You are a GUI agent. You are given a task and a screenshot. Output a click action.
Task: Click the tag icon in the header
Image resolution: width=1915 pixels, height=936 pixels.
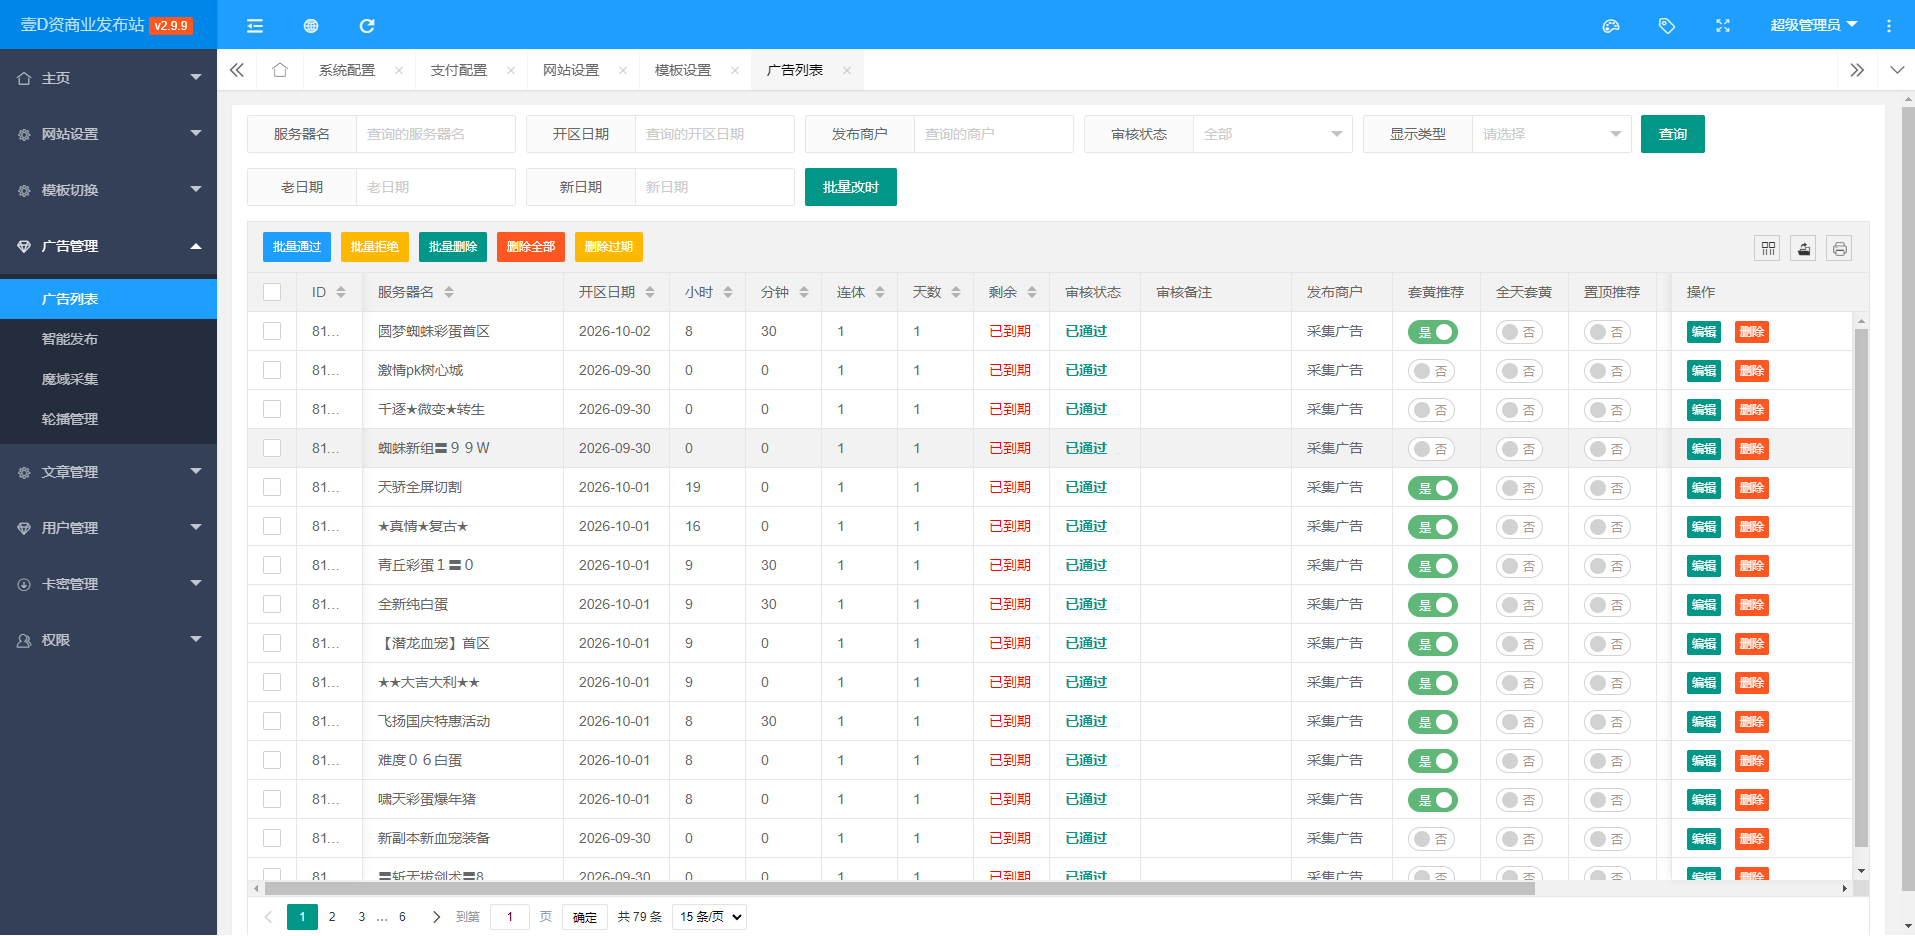point(1667,25)
